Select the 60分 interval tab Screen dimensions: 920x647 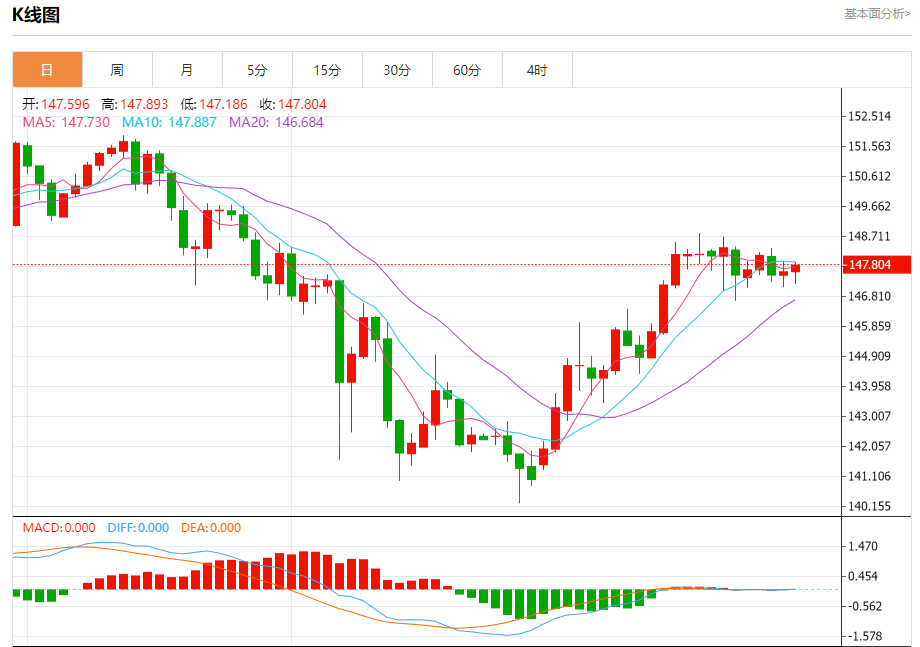467,70
